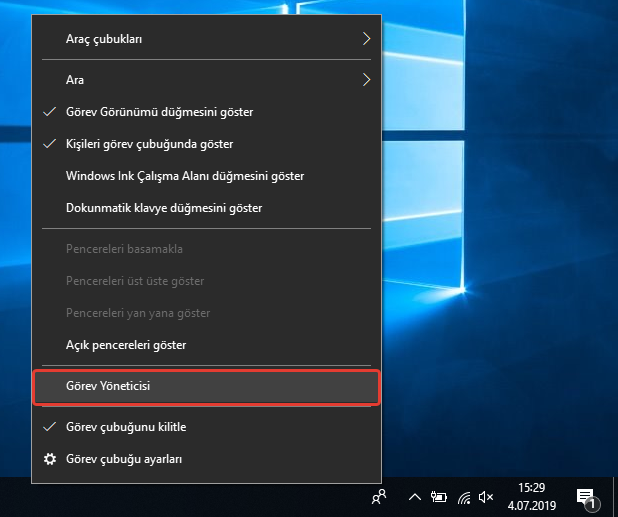
Task: Click the Show Desktop strip at taskbar edge
Action: pos(615,496)
